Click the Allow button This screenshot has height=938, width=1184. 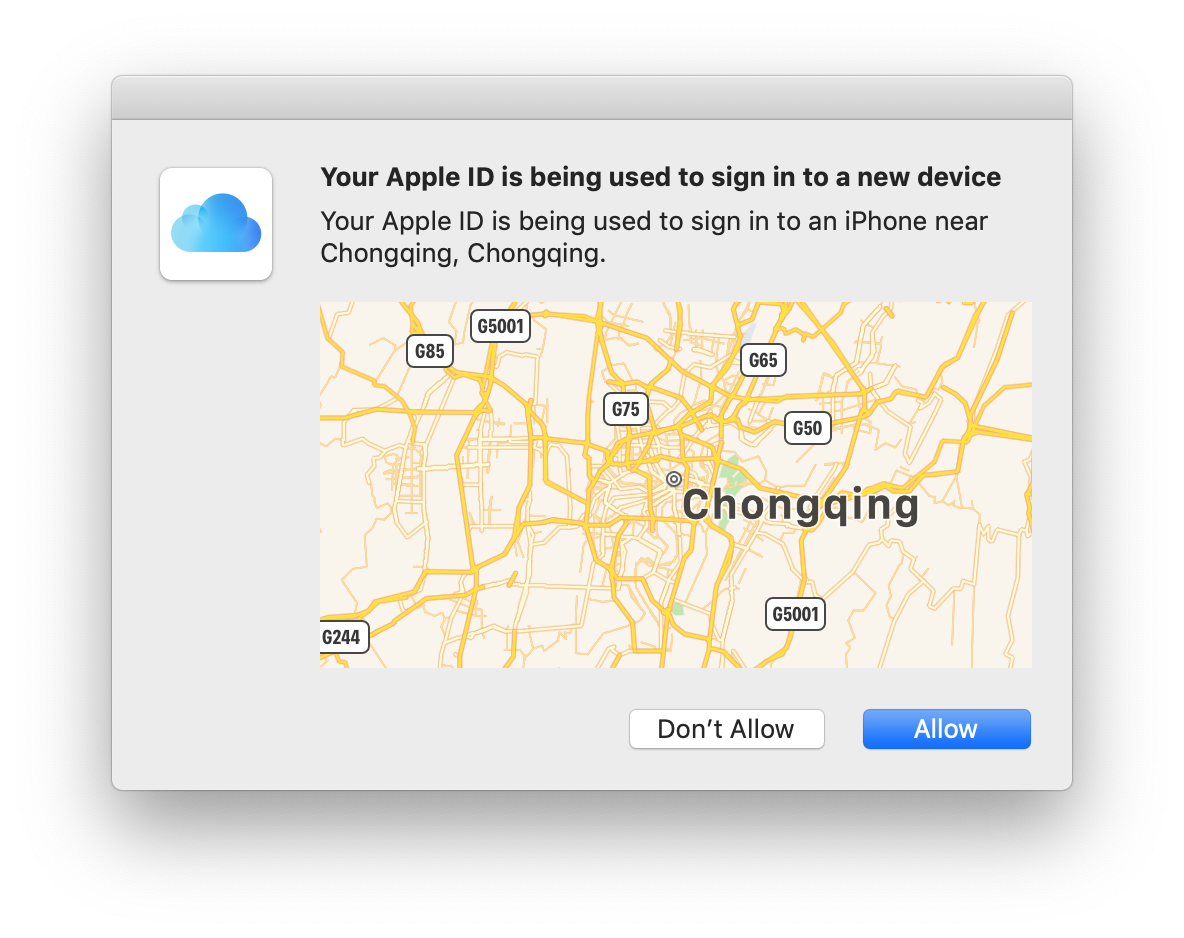(946, 729)
